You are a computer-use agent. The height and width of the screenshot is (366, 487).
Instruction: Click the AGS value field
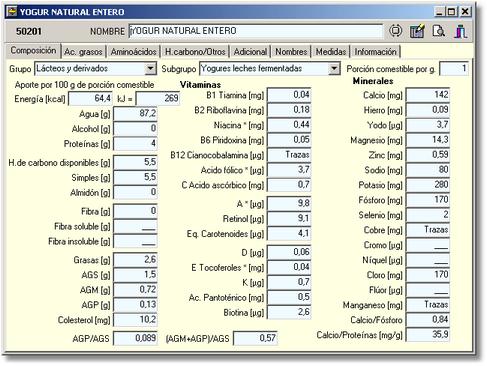click(x=135, y=275)
